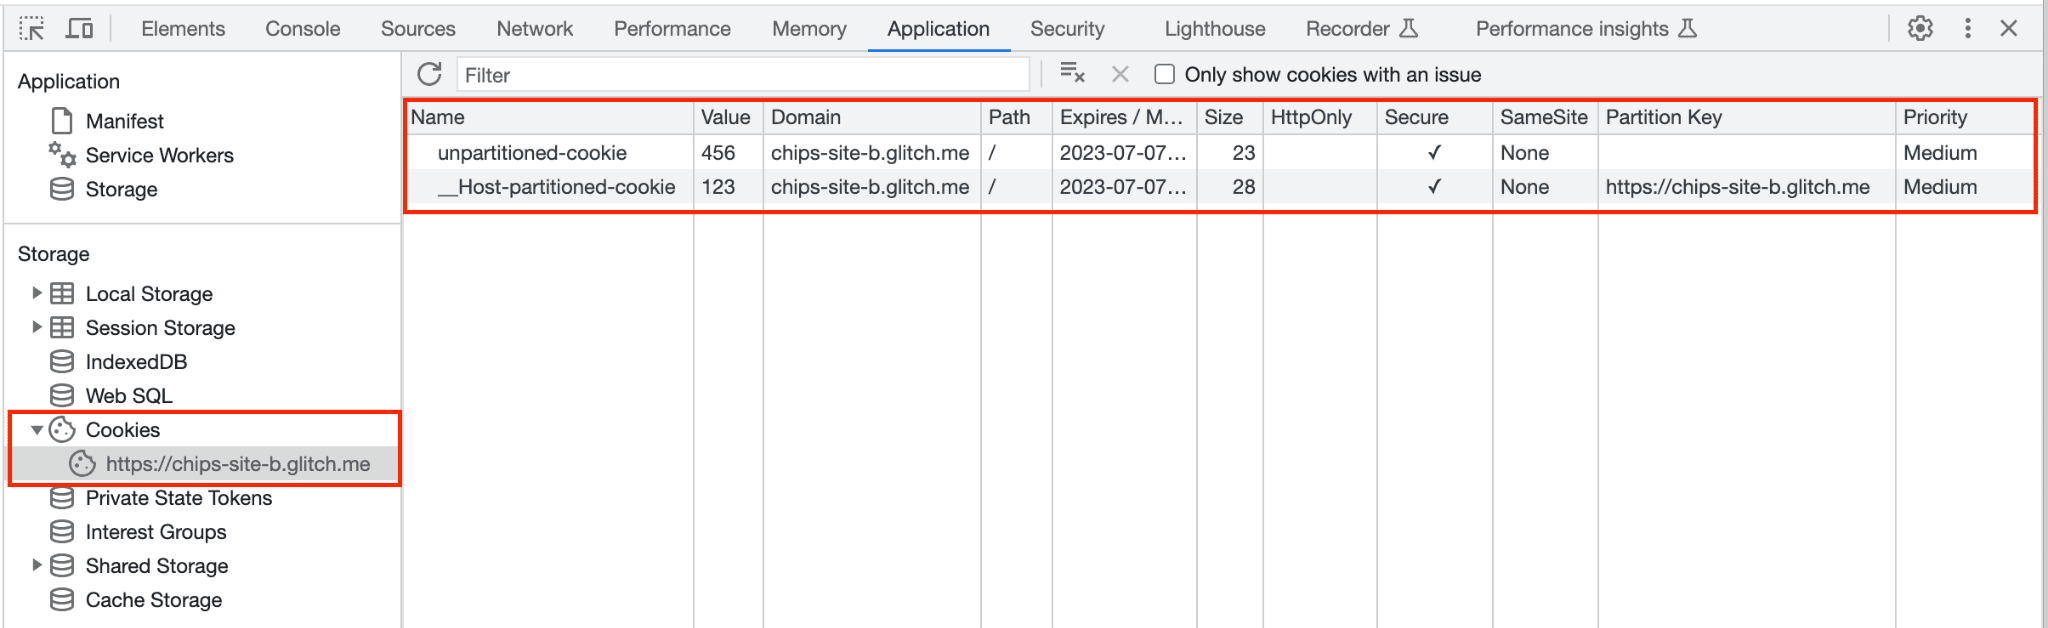Open the Service Workers pane
The height and width of the screenshot is (628, 2048).
click(159, 155)
